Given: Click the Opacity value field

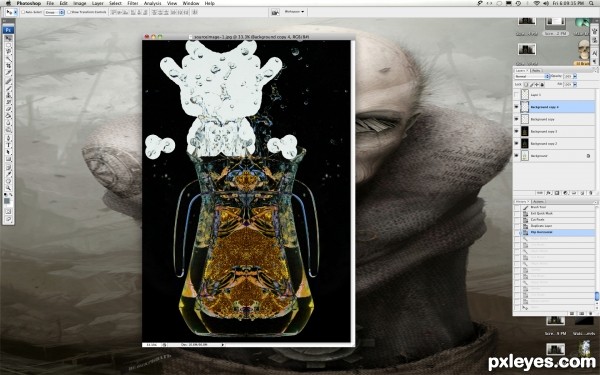Looking at the screenshot, I should [x=568, y=77].
